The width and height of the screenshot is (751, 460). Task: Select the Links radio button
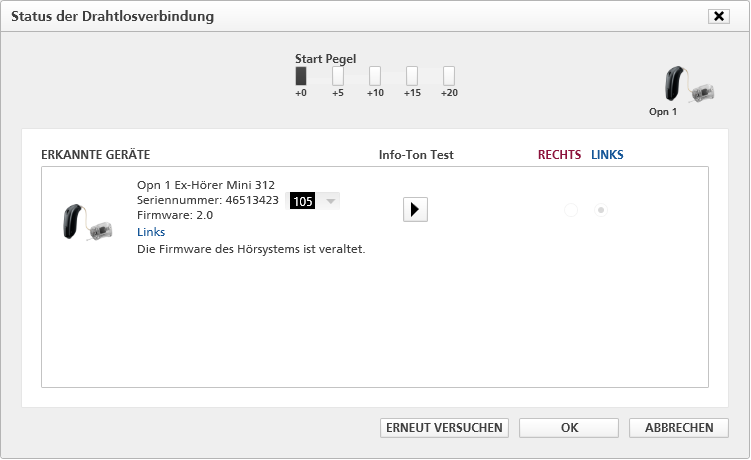[x=601, y=210]
